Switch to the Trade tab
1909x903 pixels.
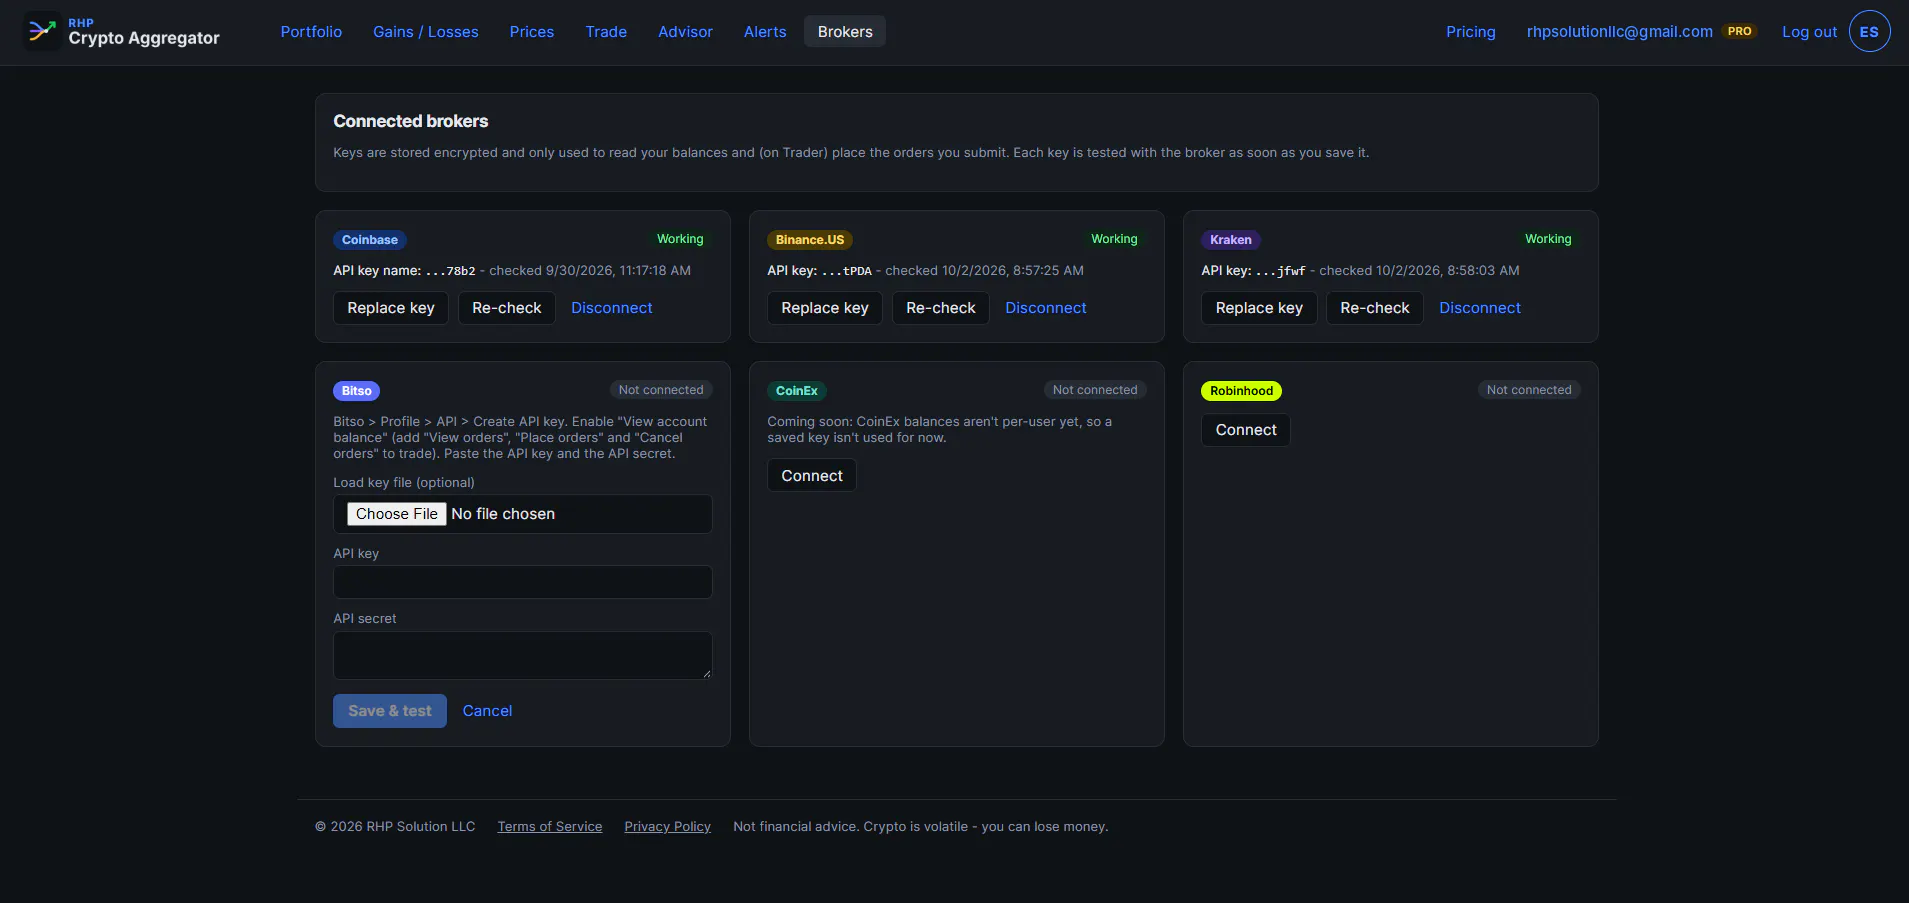coord(606,31)
